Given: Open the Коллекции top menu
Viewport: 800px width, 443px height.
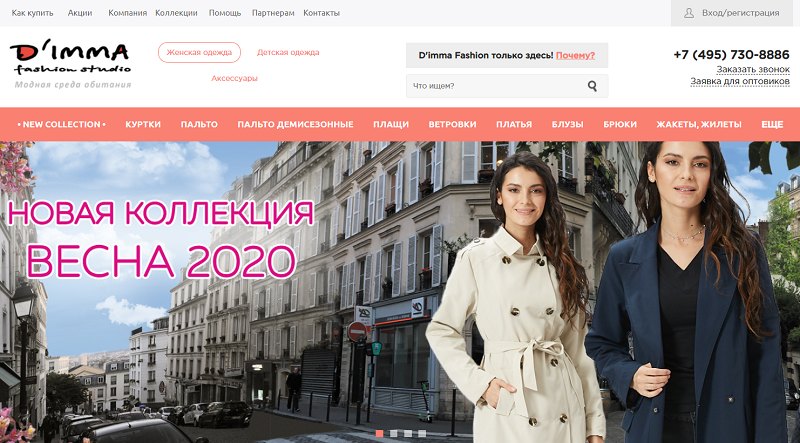Looking at the screenshot, I should [x=177, y=13].
